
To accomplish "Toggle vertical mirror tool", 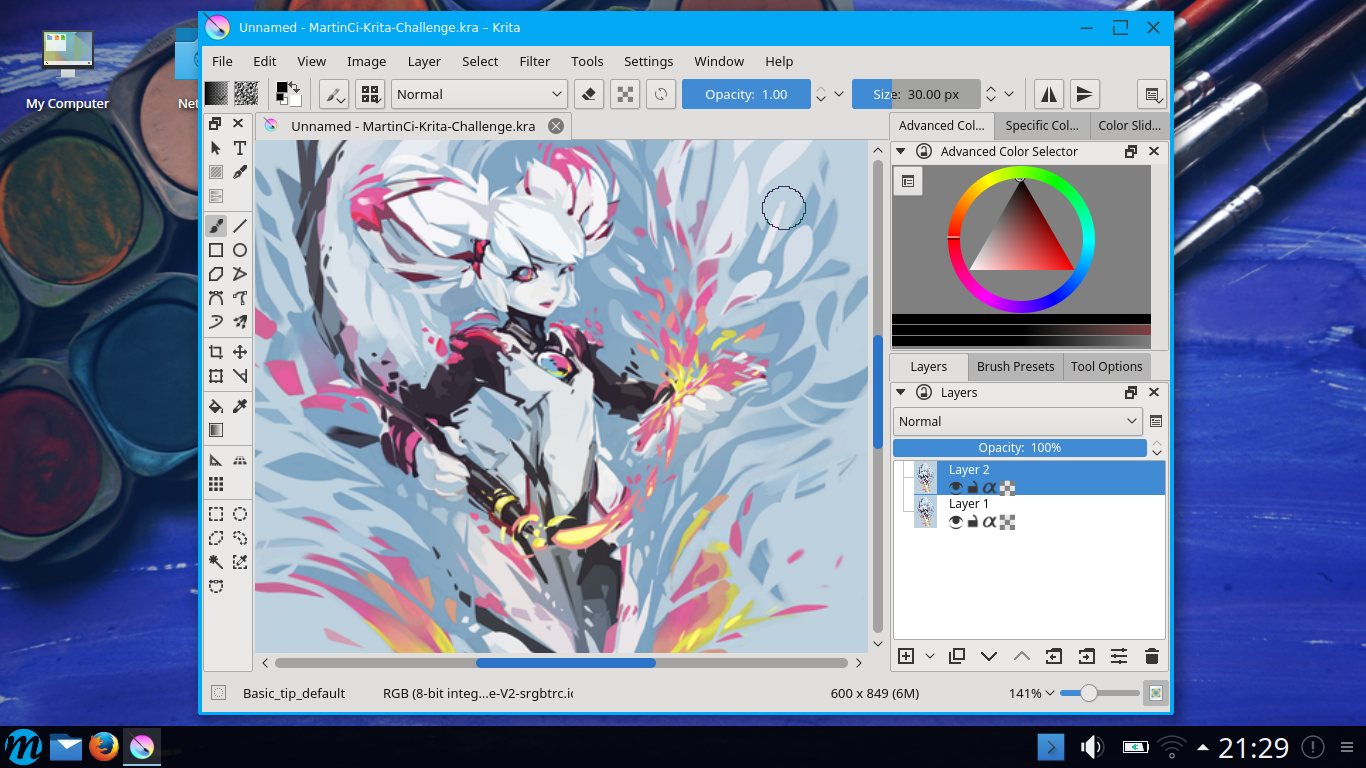I will (1084, 94).
